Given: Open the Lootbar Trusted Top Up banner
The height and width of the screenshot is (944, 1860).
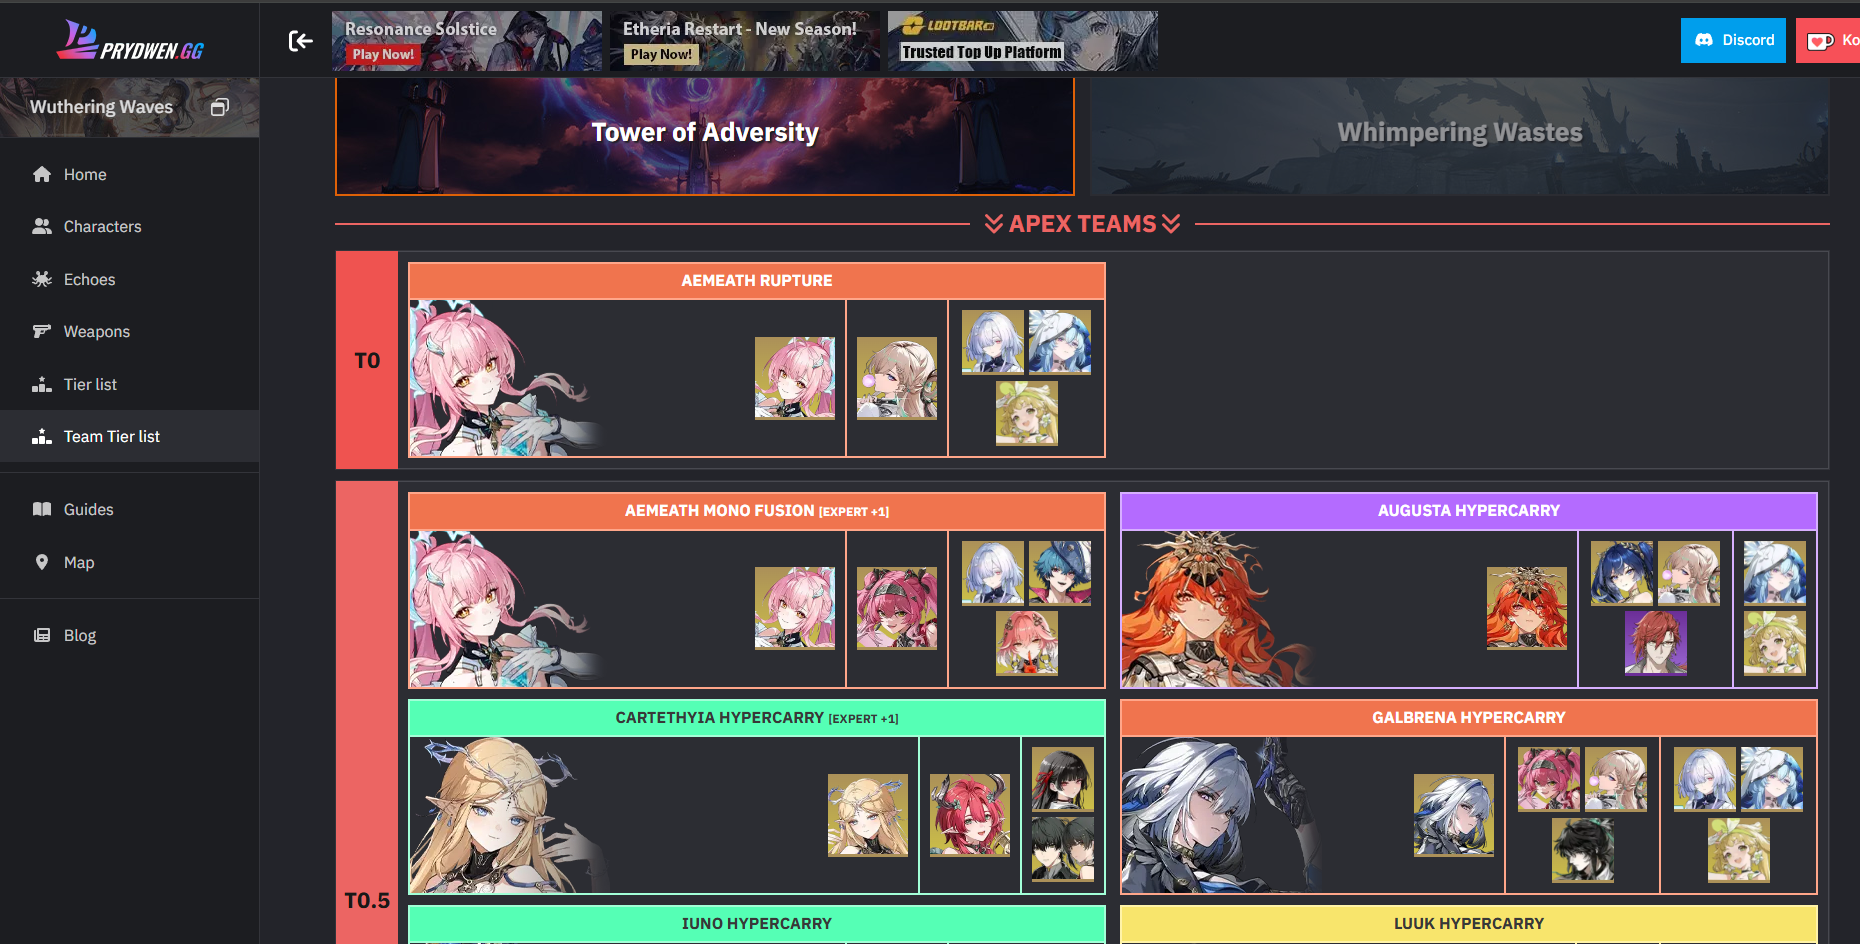Looking at the screenshot, I should pos(1023,41).
